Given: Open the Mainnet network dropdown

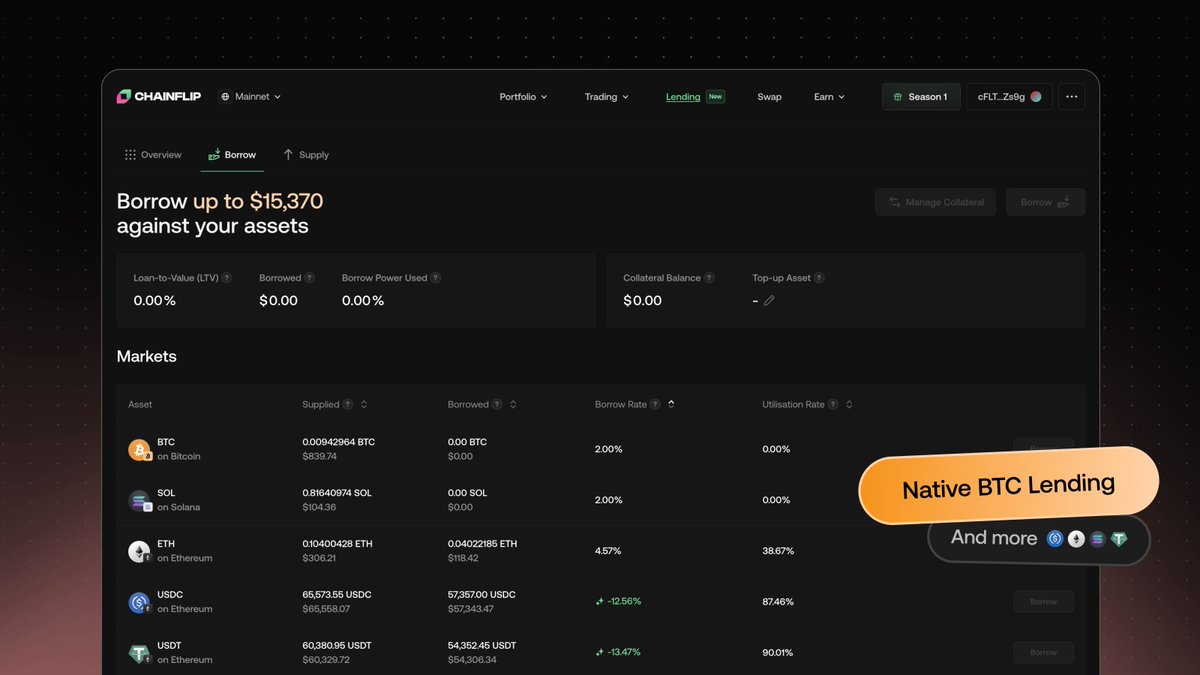Looking at the screenshot, I should 249,96.
